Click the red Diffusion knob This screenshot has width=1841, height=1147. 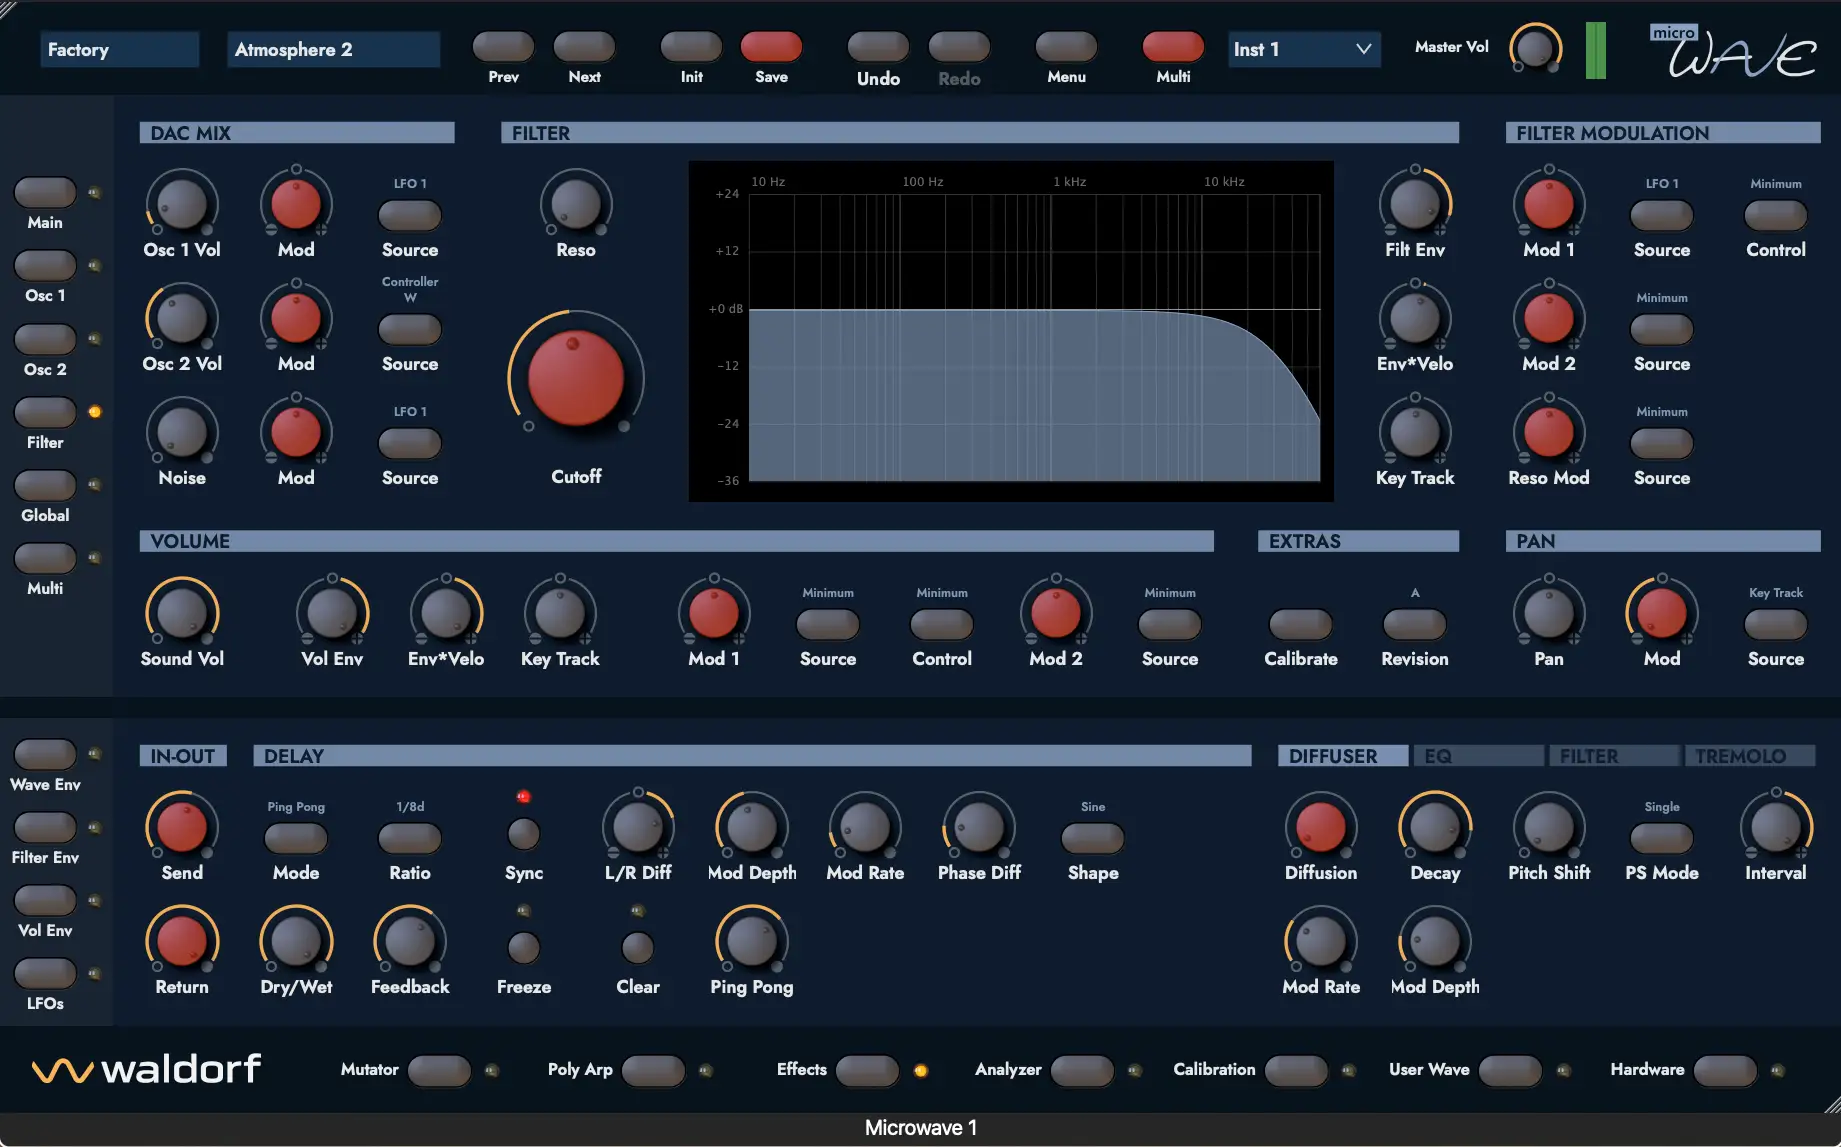(1321, 827)
